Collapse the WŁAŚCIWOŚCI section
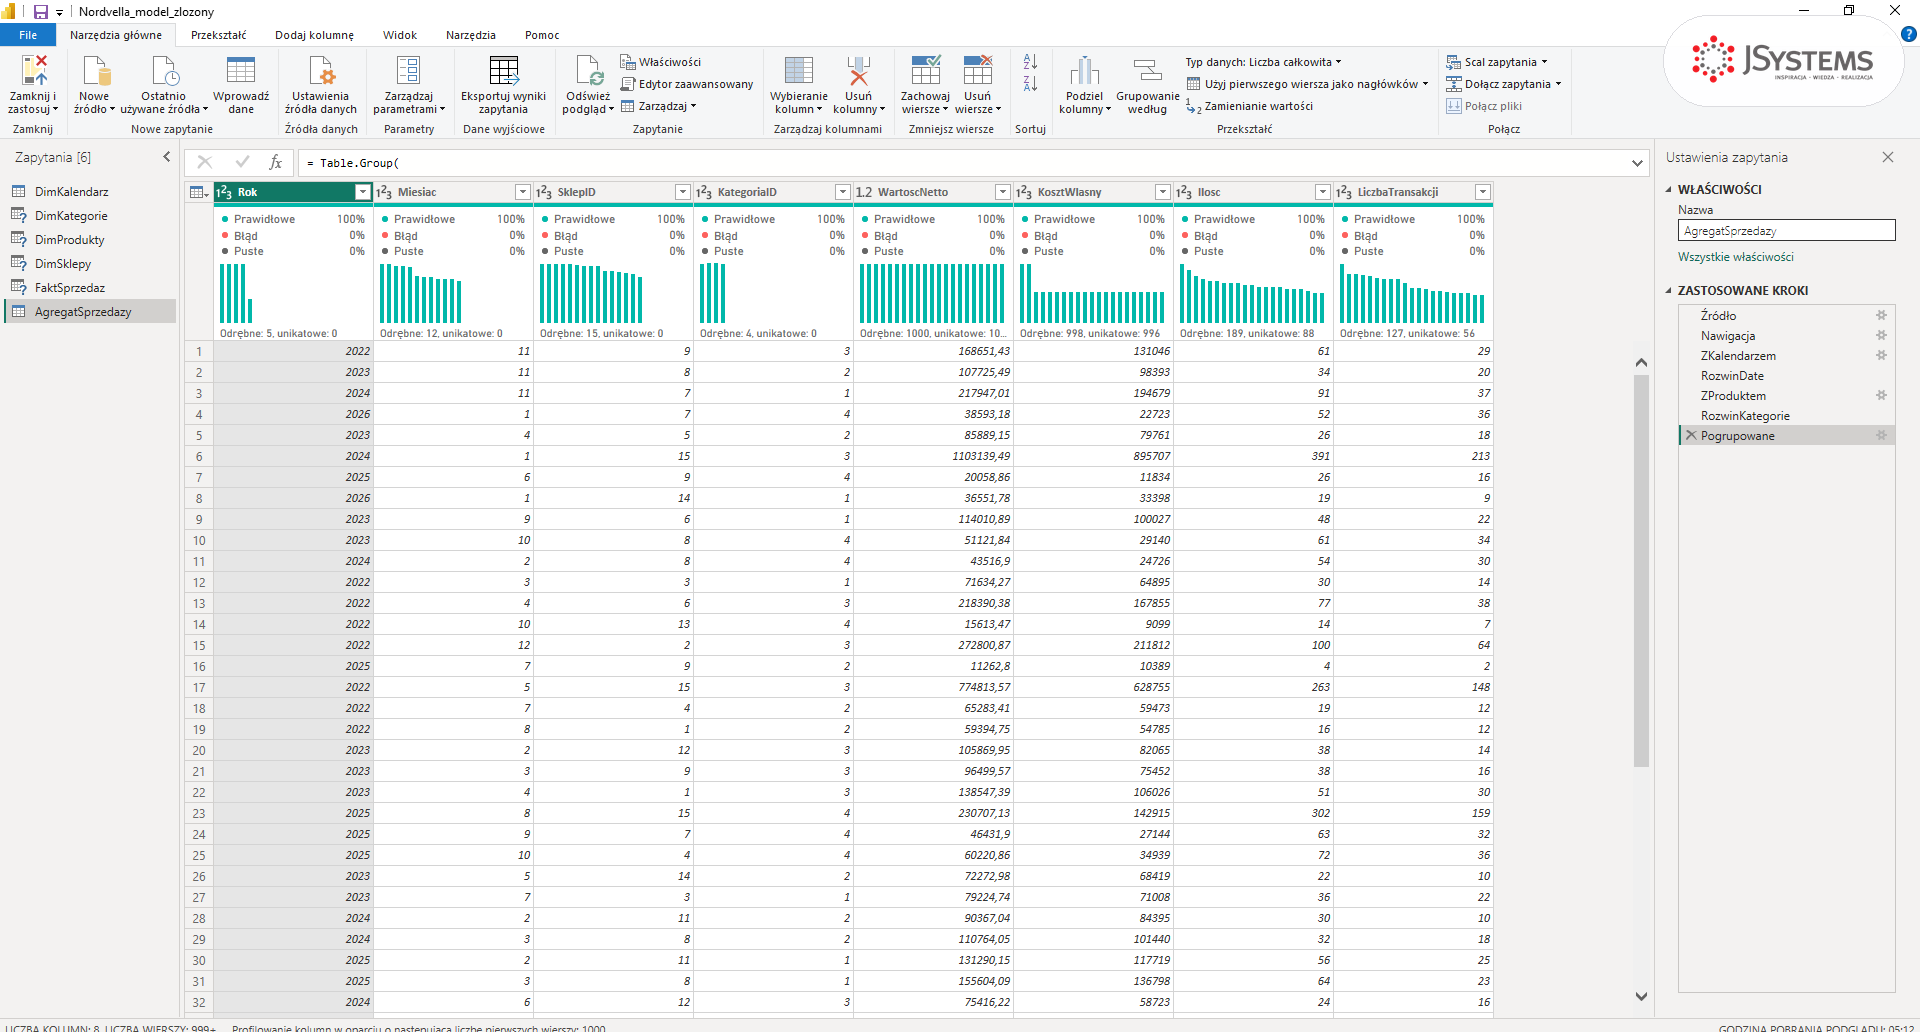 pyautogui.click(x=1668, y=189)
